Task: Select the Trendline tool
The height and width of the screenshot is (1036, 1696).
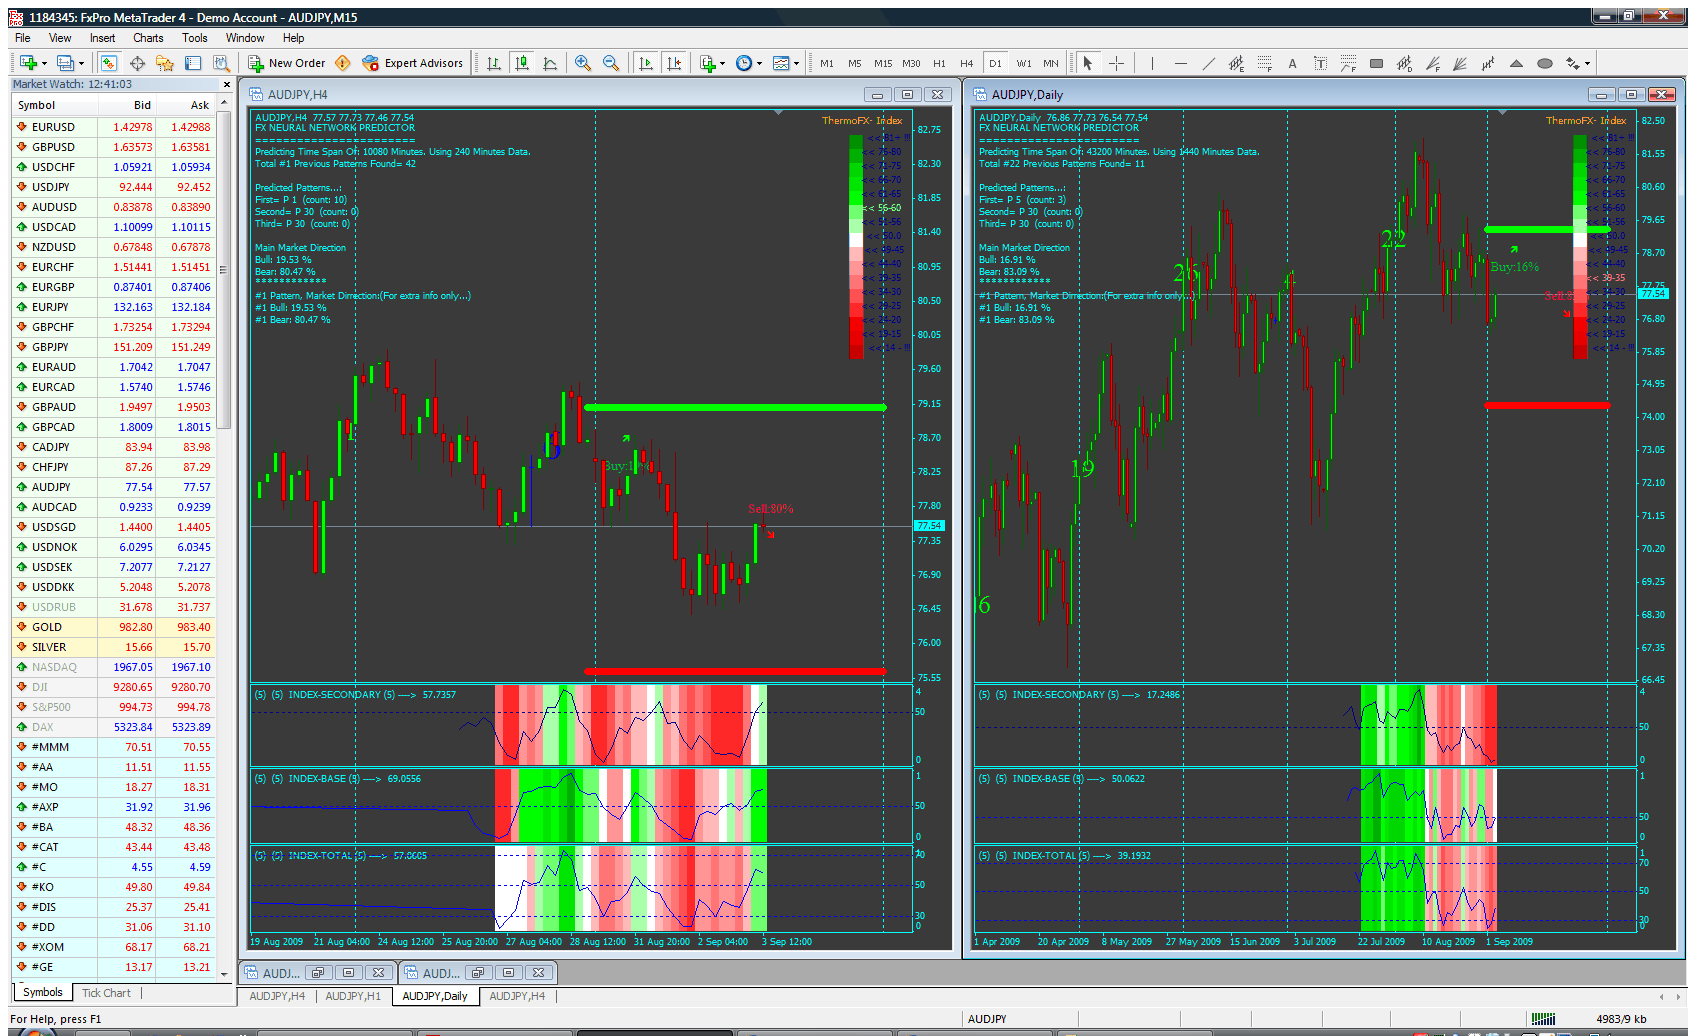Action: coord(1208,63)
